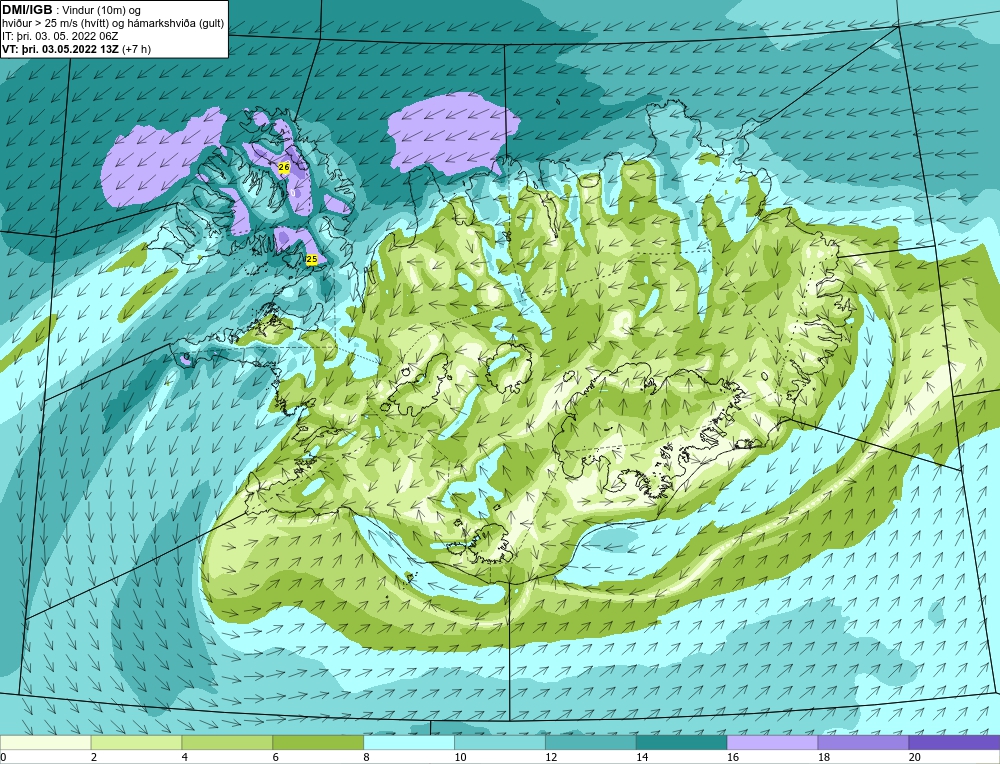Select the 12–14 m/s teal legend swatch
The image size is (1000, 764).
coord(591,742)
